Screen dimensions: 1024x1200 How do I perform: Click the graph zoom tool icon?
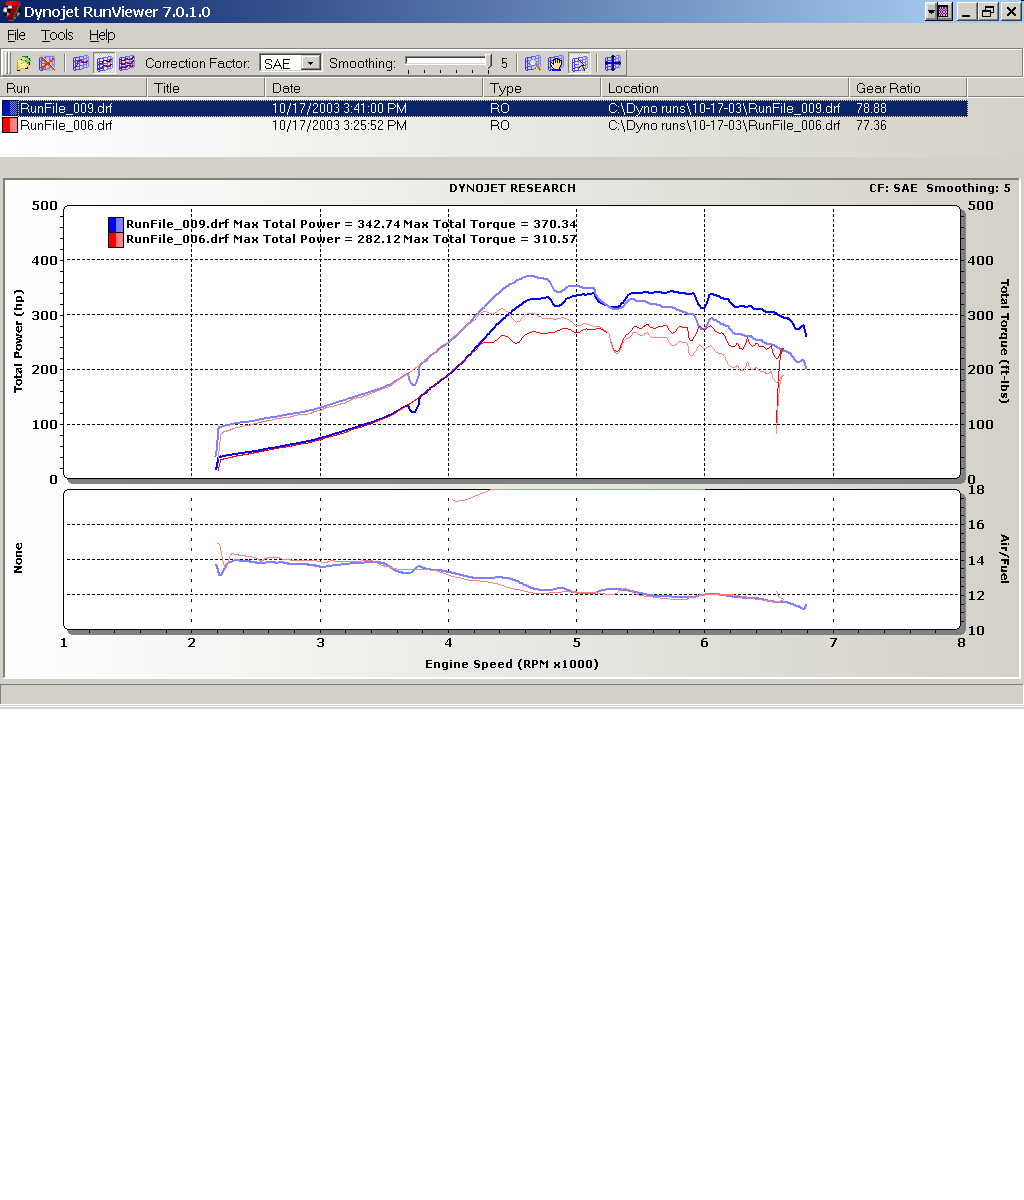[533, 63]
